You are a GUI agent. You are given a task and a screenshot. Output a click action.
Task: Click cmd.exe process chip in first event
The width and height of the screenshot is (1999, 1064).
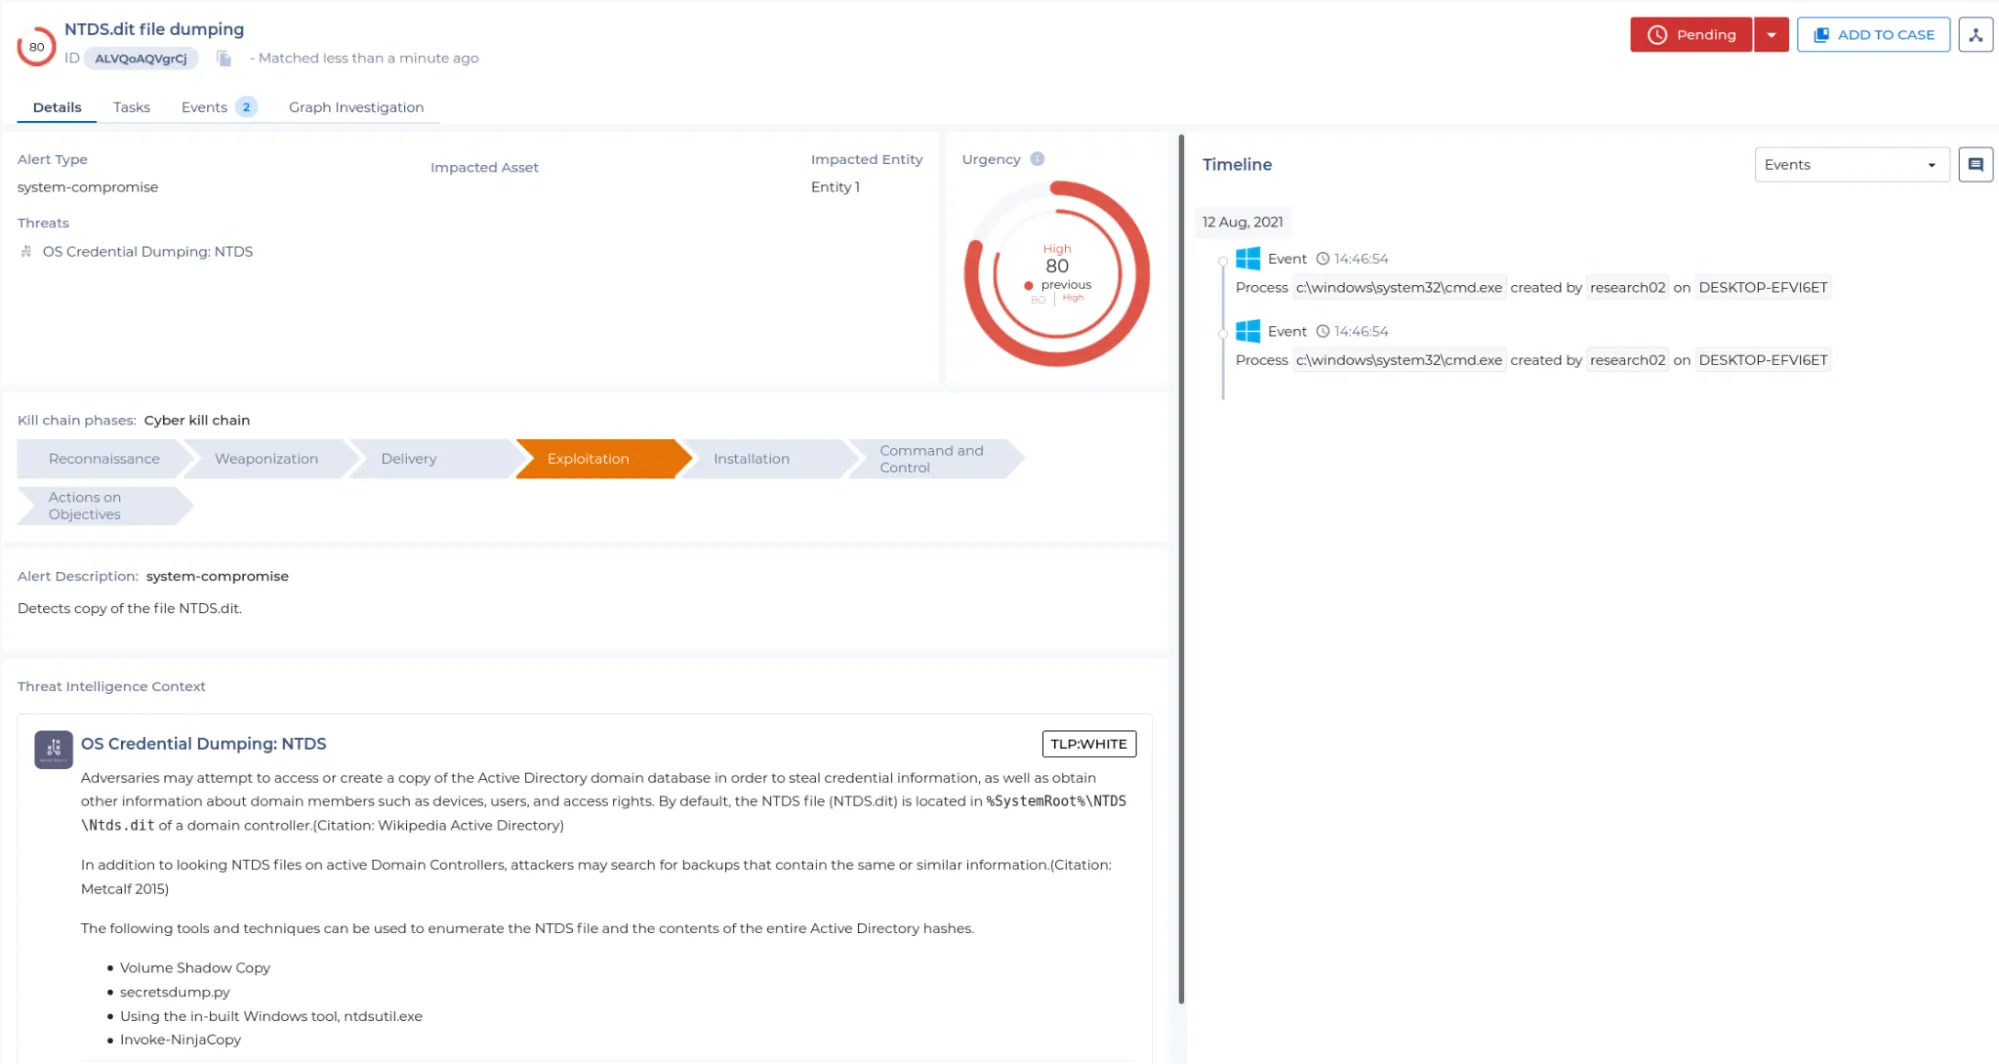click(x=1399, y=288)
